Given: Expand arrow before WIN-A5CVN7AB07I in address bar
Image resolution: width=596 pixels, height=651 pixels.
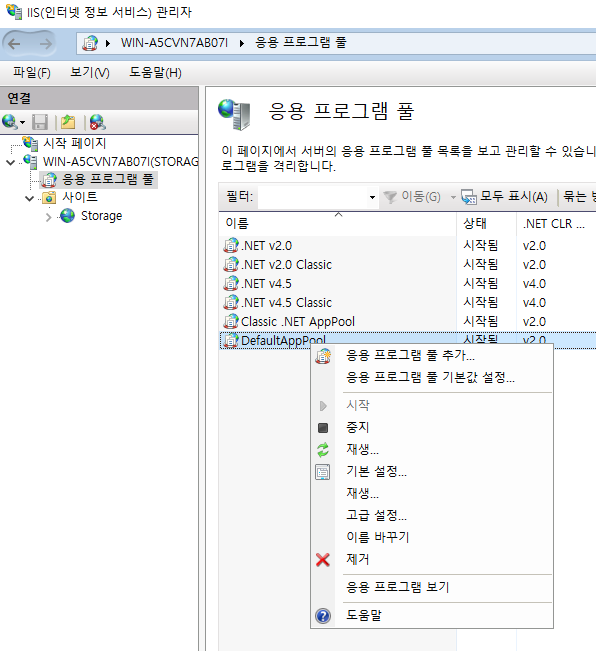Looking at the screenshot, I should coord(107,43).
